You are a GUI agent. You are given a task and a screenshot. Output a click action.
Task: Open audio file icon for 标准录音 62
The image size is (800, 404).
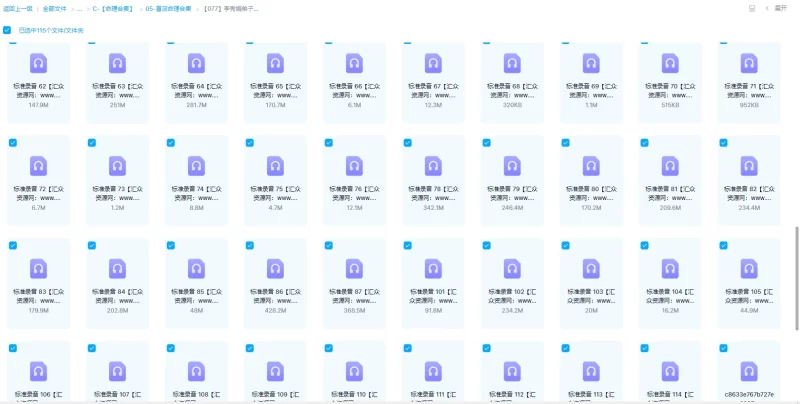pyautogui.click(x=38, y=62)
